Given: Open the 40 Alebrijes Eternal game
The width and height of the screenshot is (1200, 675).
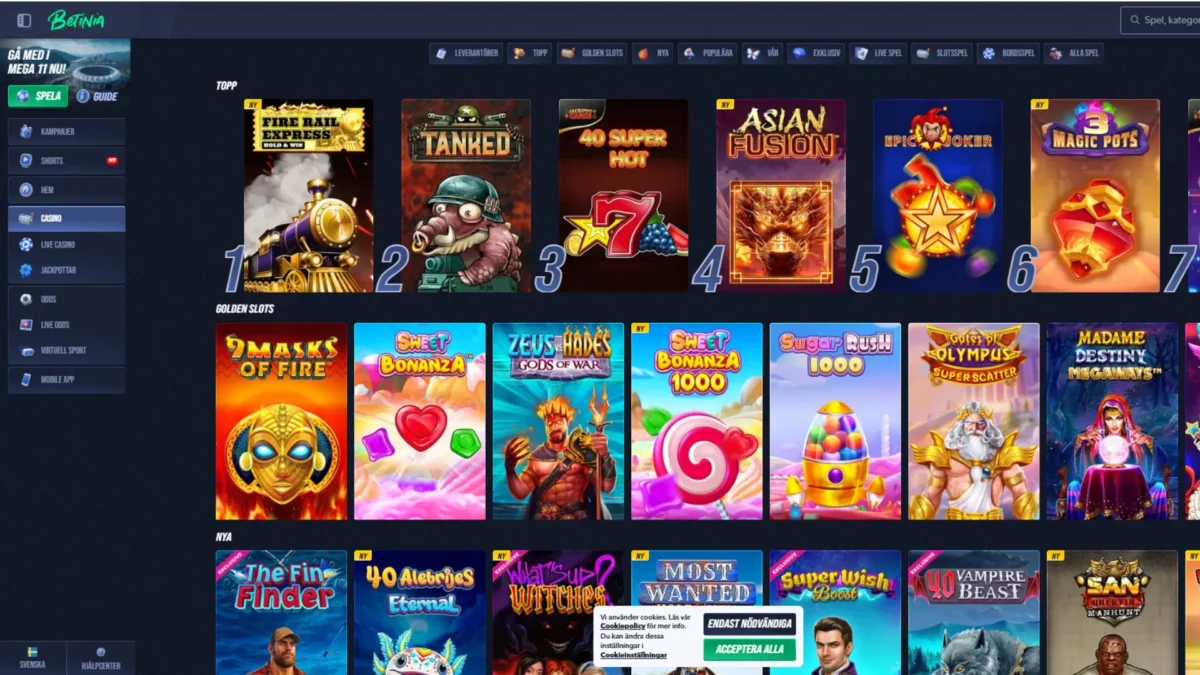Looking at the screenshot, I should (420, 612).
